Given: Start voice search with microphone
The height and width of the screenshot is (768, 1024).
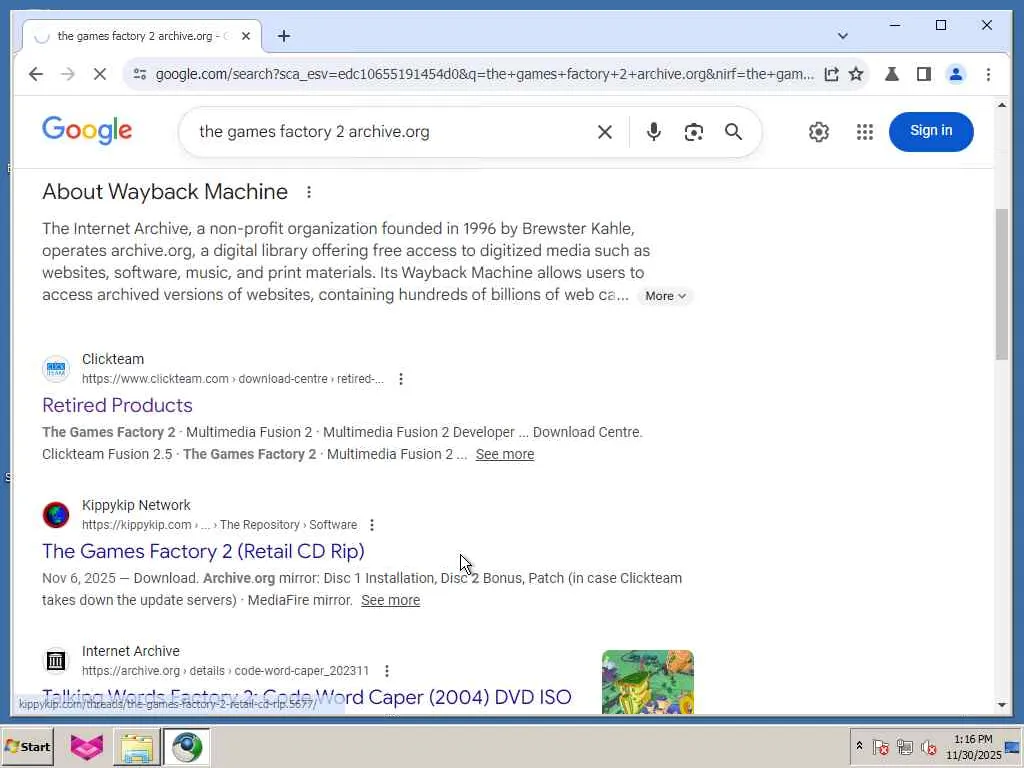Looking at the screenshot, I should (x=653, y=132).
